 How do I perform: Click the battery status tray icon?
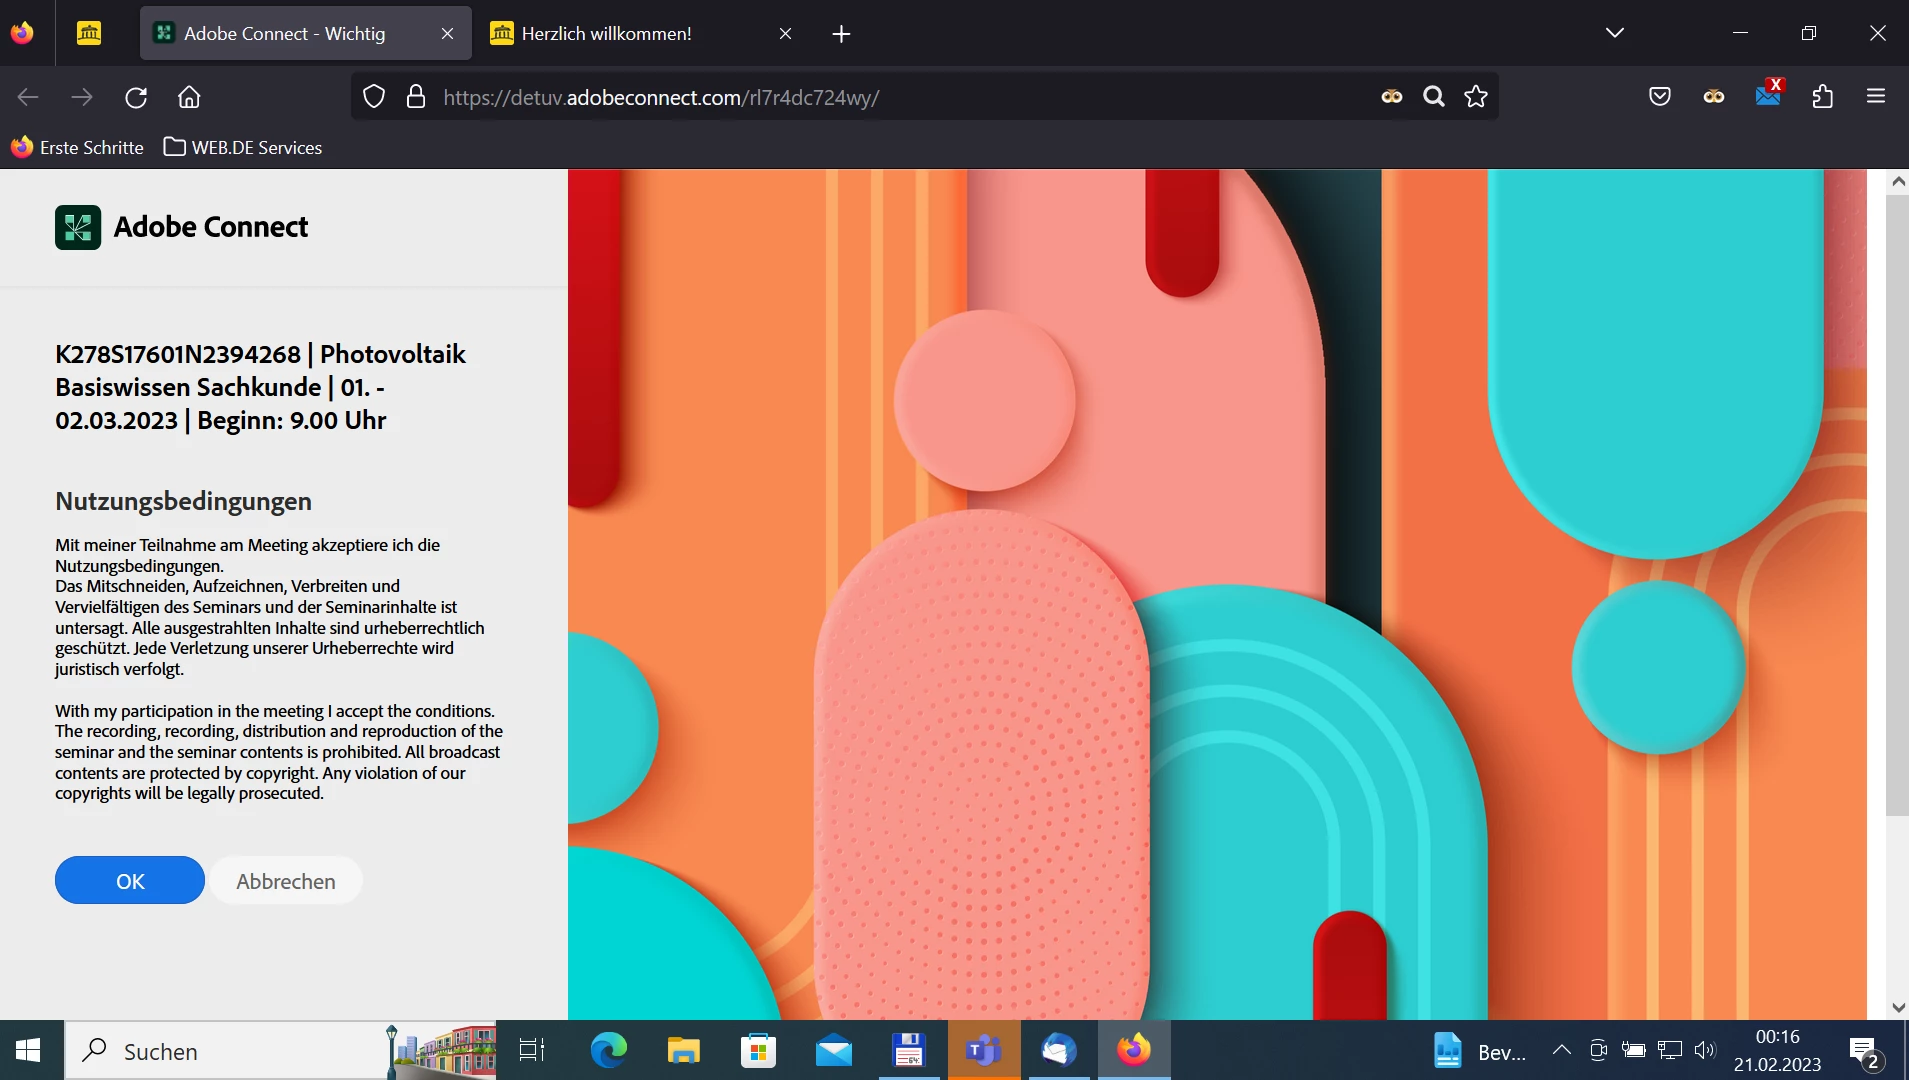tap(1634, 1050)
